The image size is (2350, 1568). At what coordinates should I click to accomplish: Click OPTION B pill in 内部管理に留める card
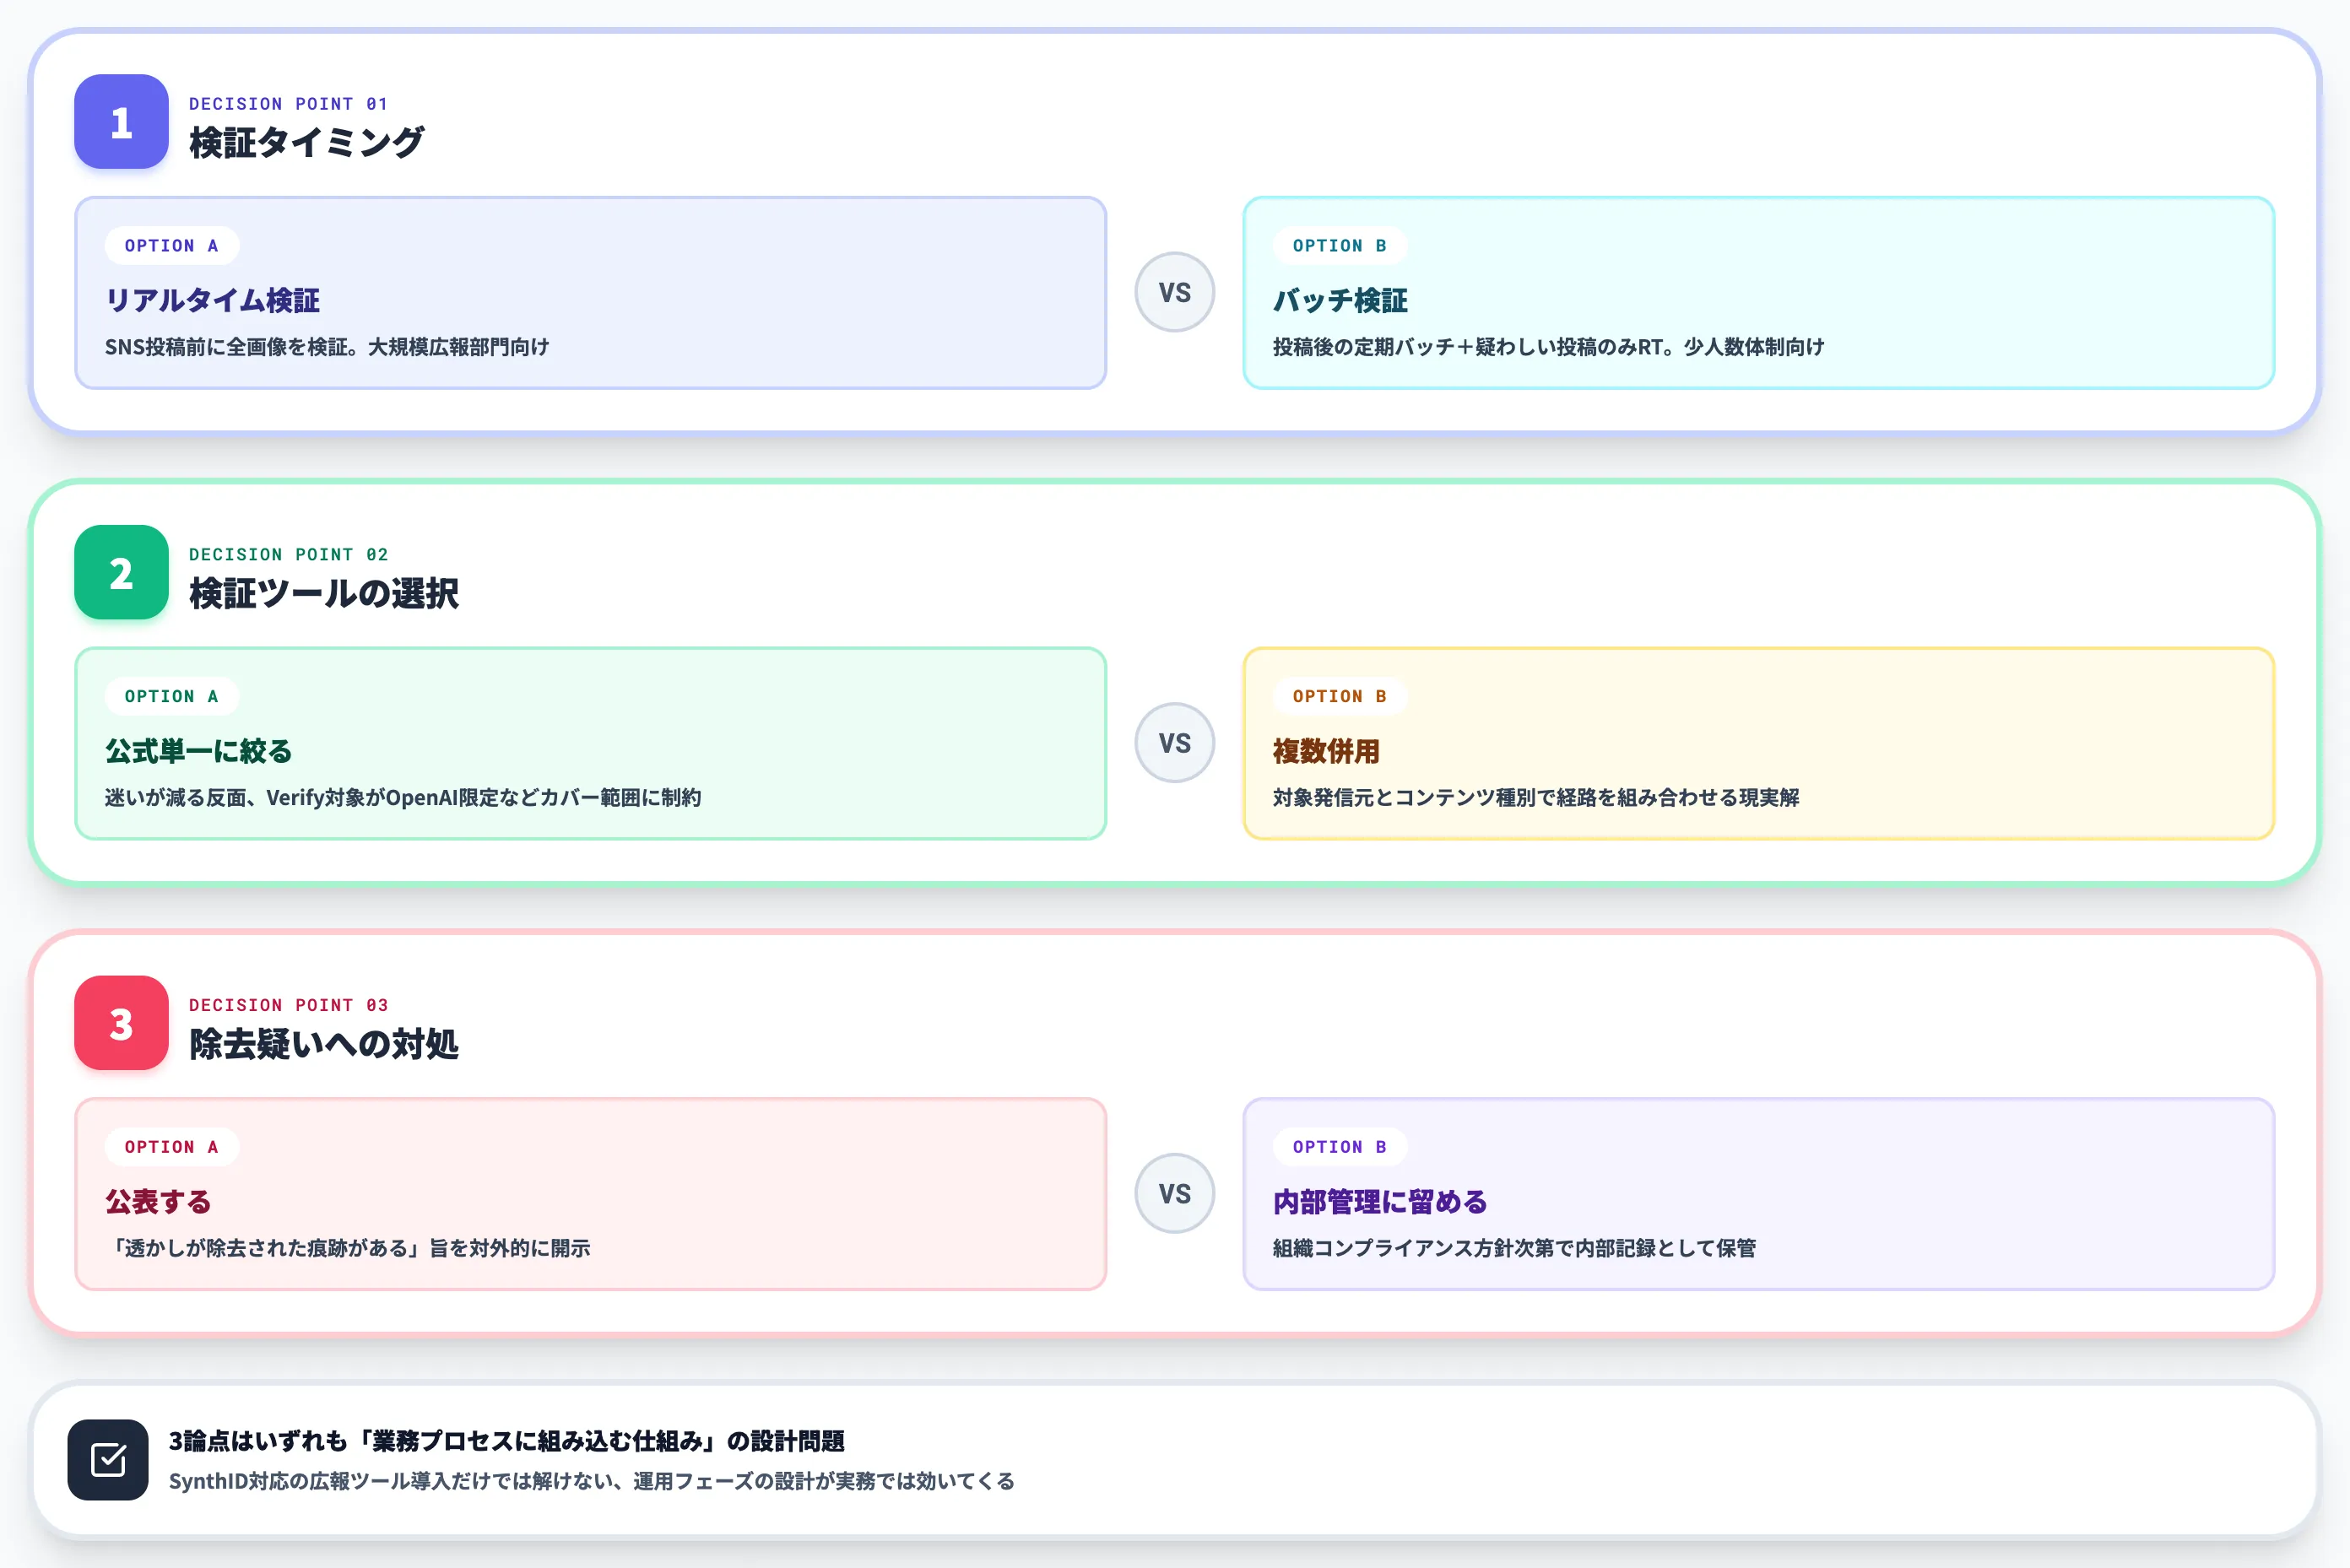click(x=1340, y=1147)
